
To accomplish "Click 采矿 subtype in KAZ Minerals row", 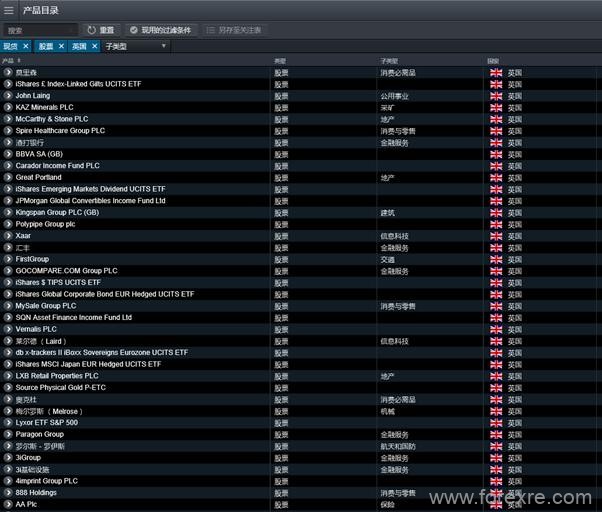I will pos(387,108).
